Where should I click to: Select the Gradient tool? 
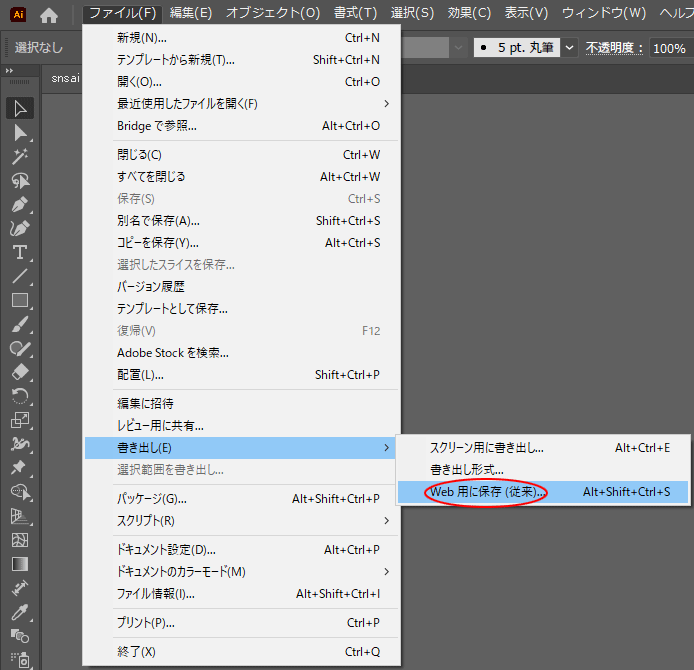coord(20,564)
